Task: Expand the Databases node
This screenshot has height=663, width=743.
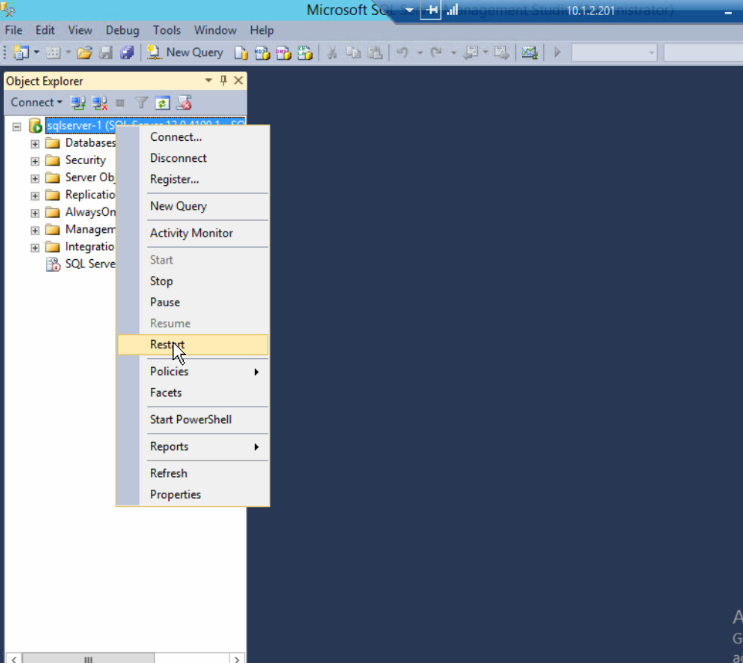Action: click(x=35, y=144)
